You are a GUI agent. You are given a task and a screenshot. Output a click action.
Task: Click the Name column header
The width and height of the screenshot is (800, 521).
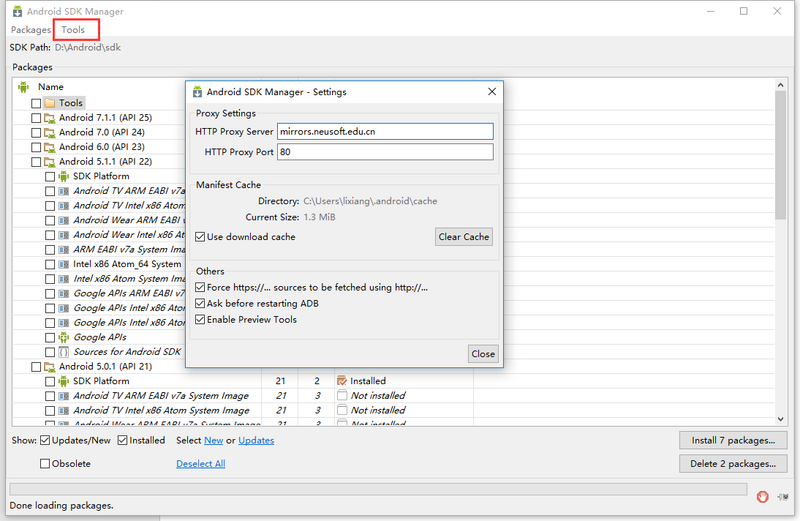[51, 87]
